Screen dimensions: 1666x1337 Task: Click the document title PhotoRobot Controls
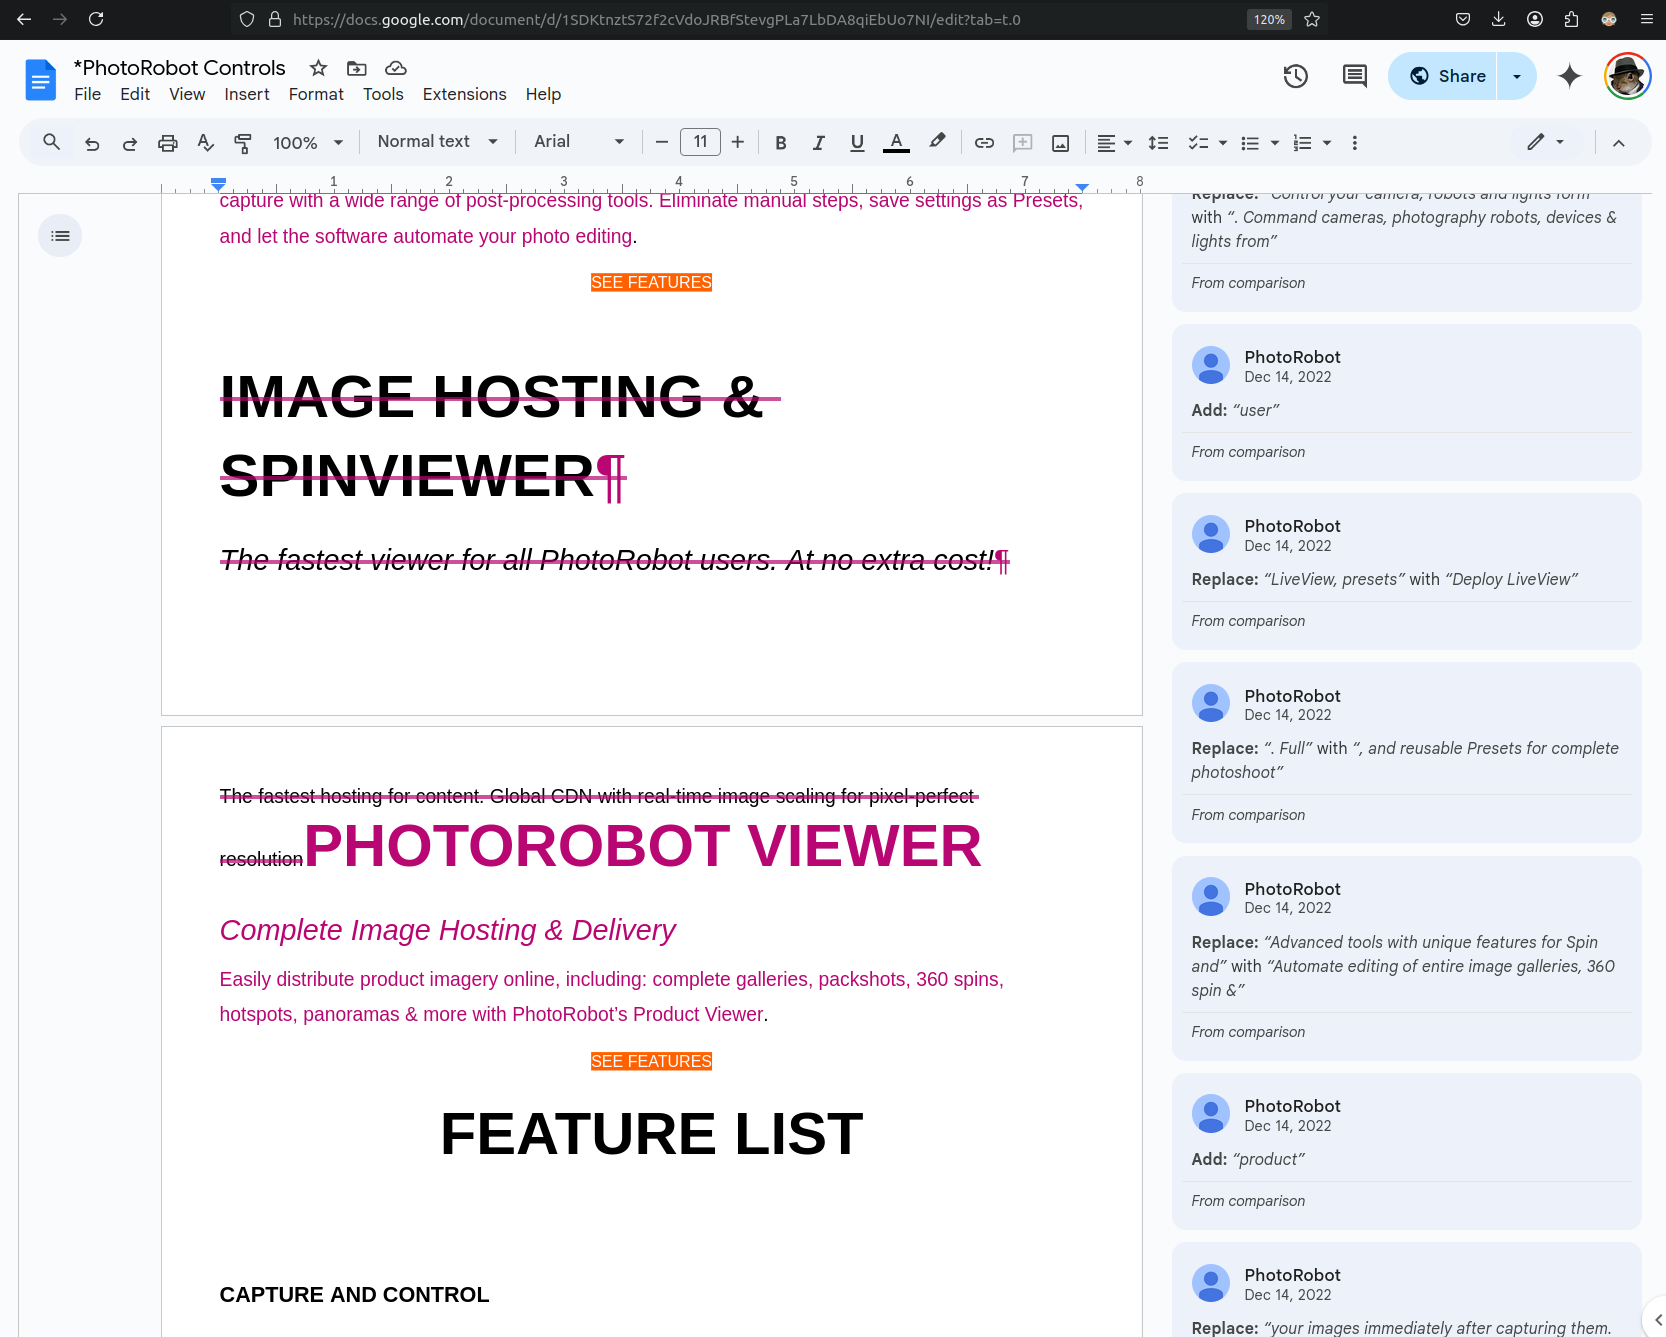point(180,68)
